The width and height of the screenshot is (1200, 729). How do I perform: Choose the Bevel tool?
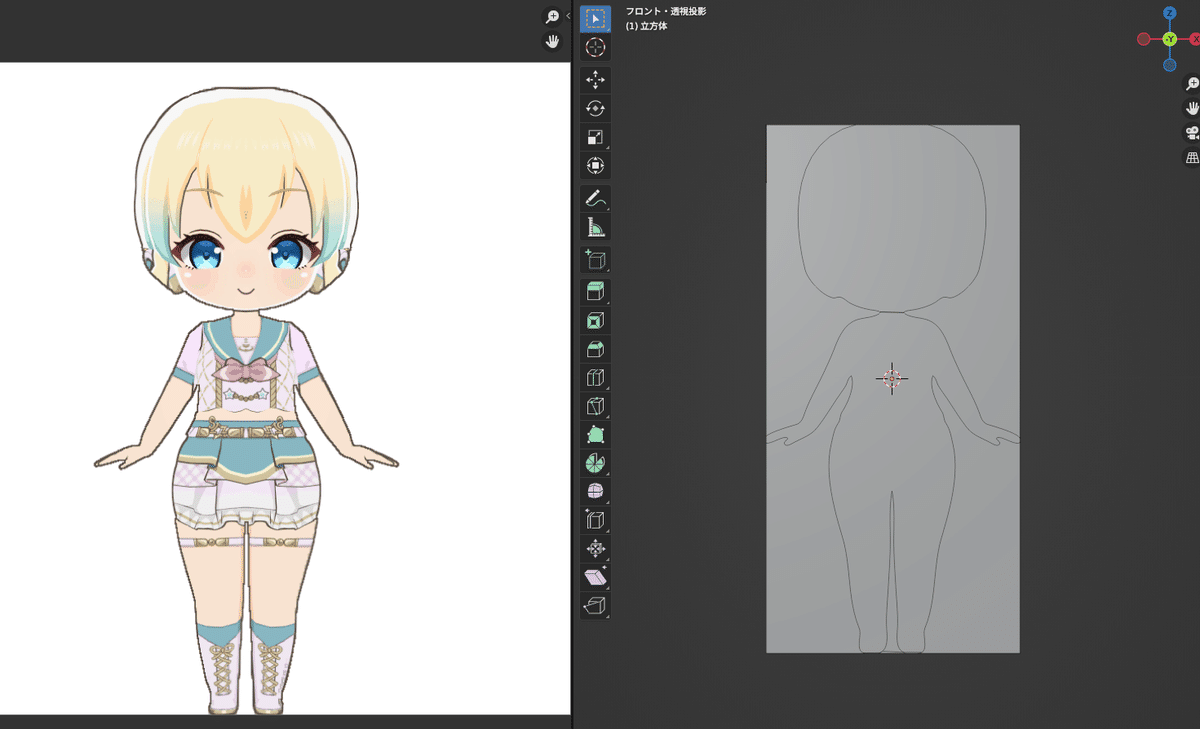point(595,349)
